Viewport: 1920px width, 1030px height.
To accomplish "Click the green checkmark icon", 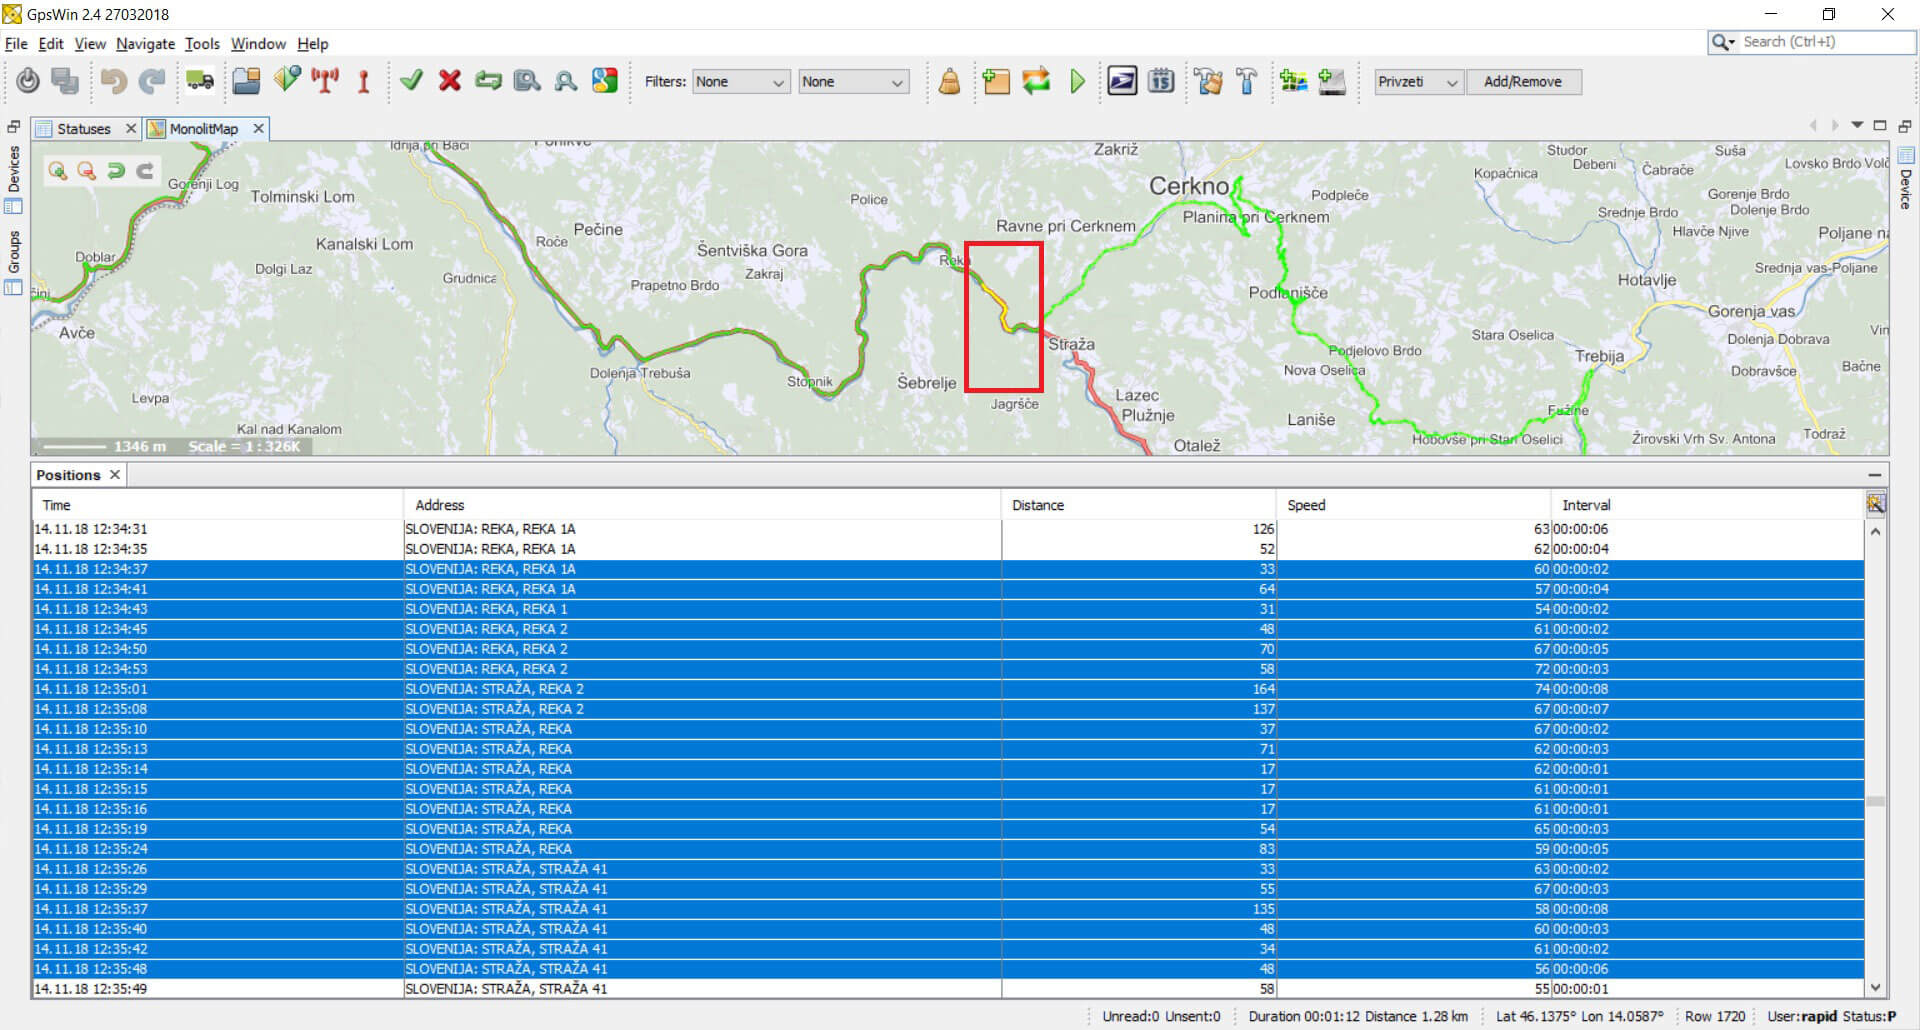I will tap(411, 81).
